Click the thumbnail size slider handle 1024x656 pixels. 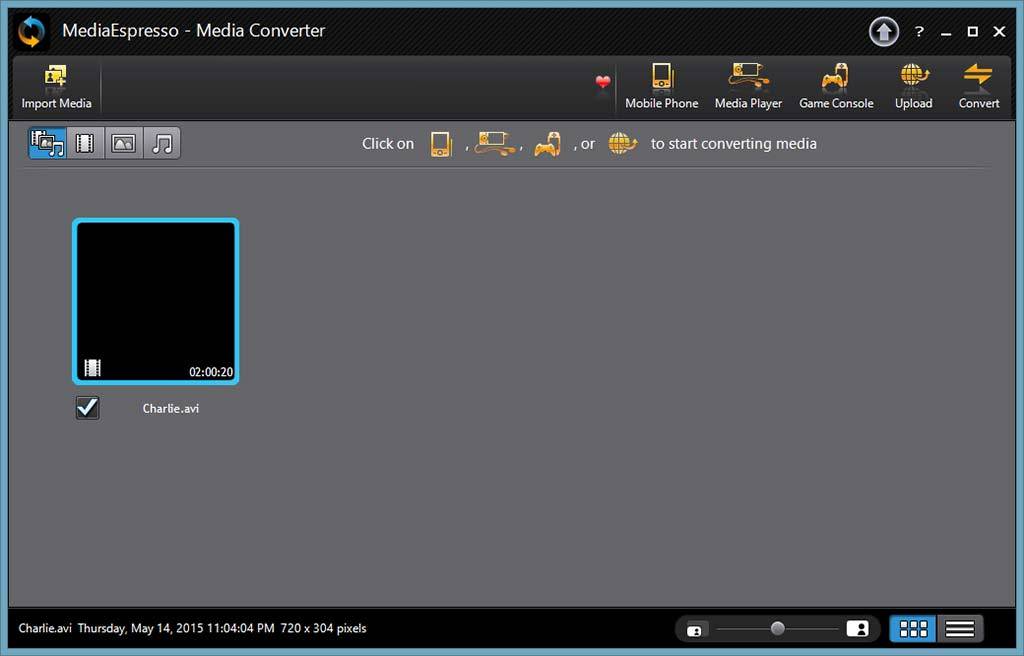click(x=777, y=629)
